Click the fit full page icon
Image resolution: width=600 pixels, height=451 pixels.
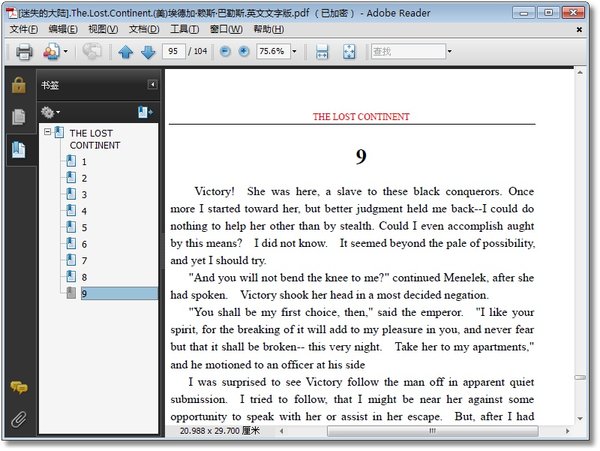[349, 52]
